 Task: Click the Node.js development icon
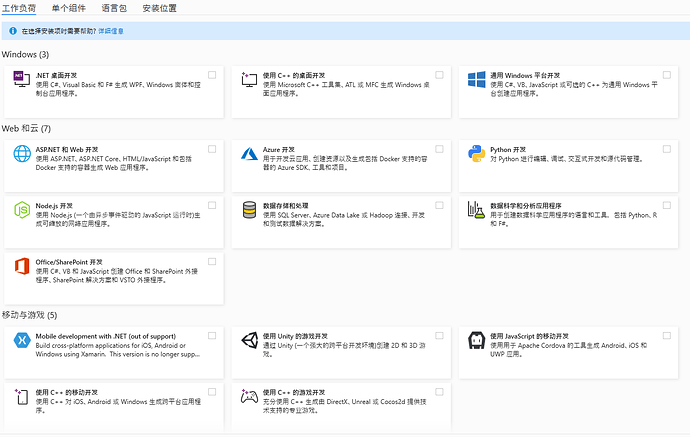pos(21,210)
